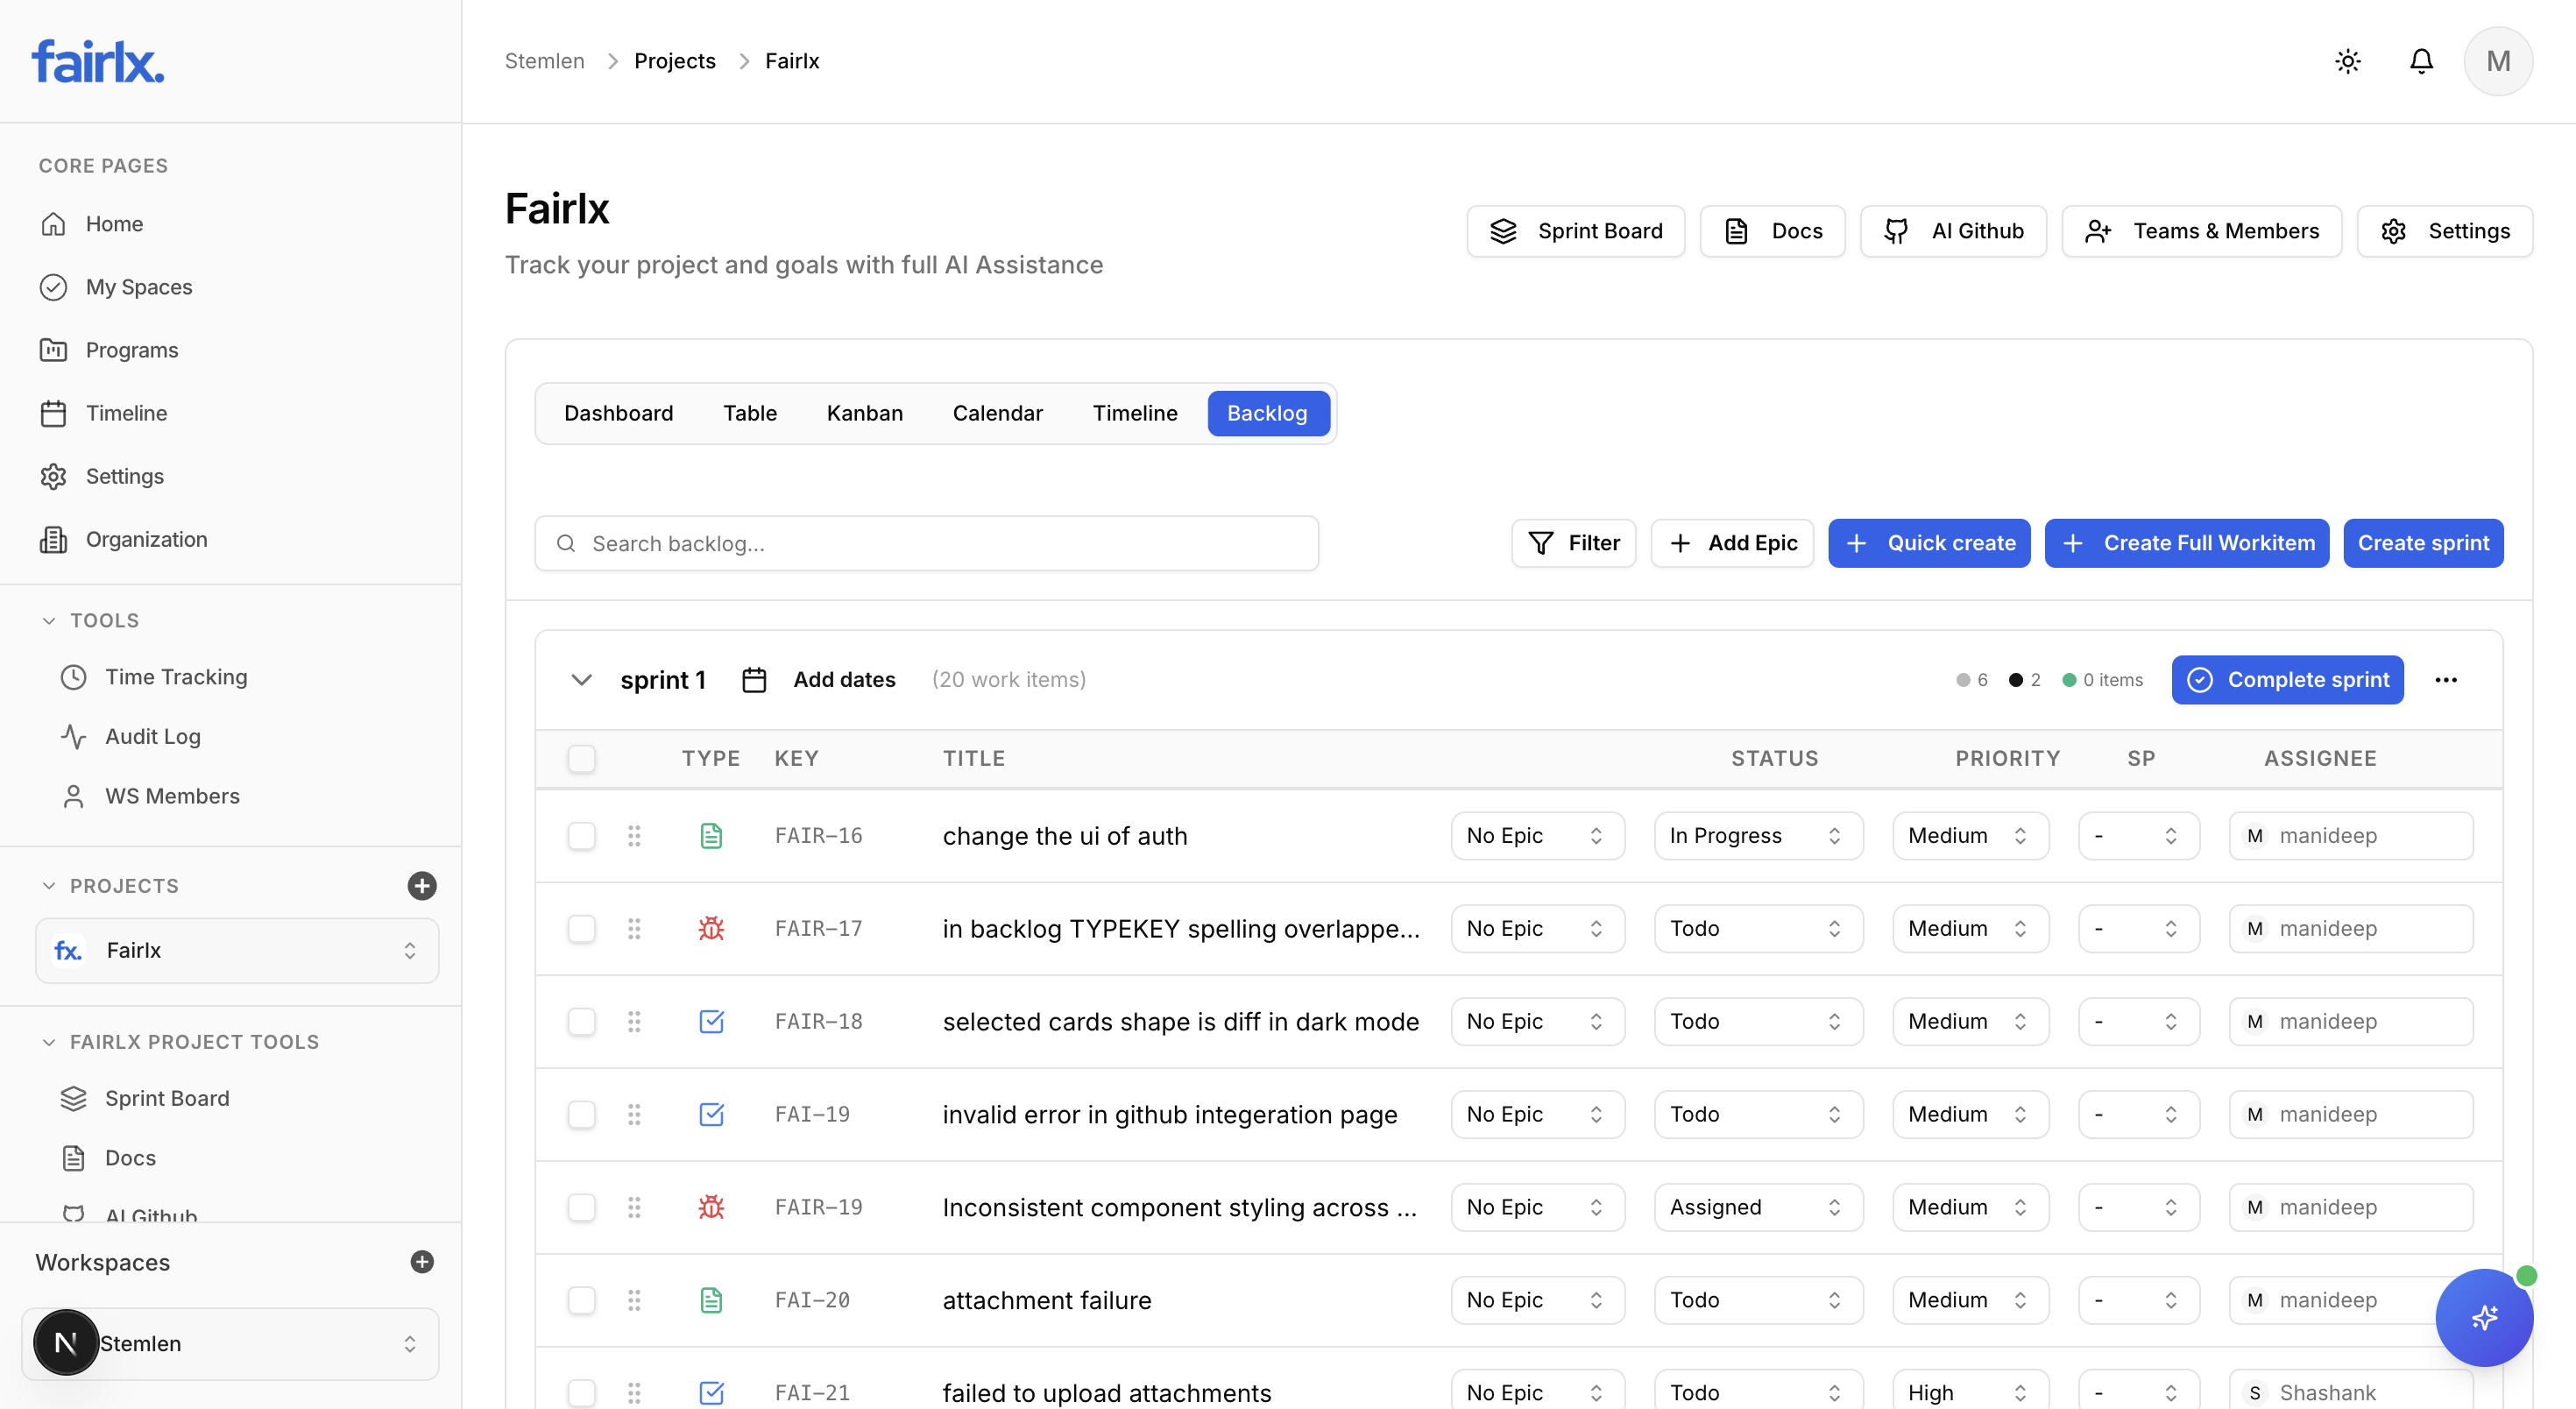Viewport: 2576px width, 1409px height.
Task: Switch to the Timeline view tab
Action: (x=1135, y=414)
